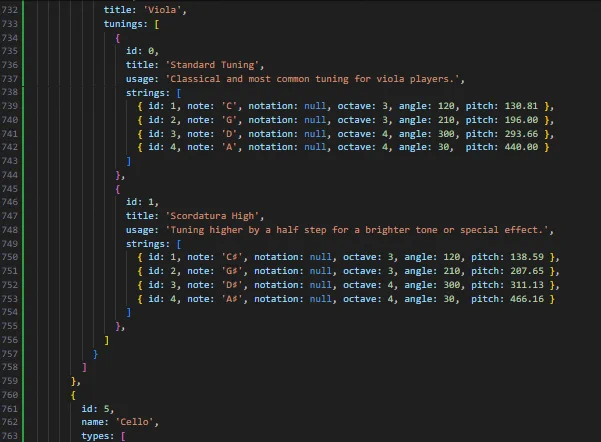Click the note 'D♯' on line 752
Image resolution: width=601 pixels, height=442 pixels.
[232, 285]
